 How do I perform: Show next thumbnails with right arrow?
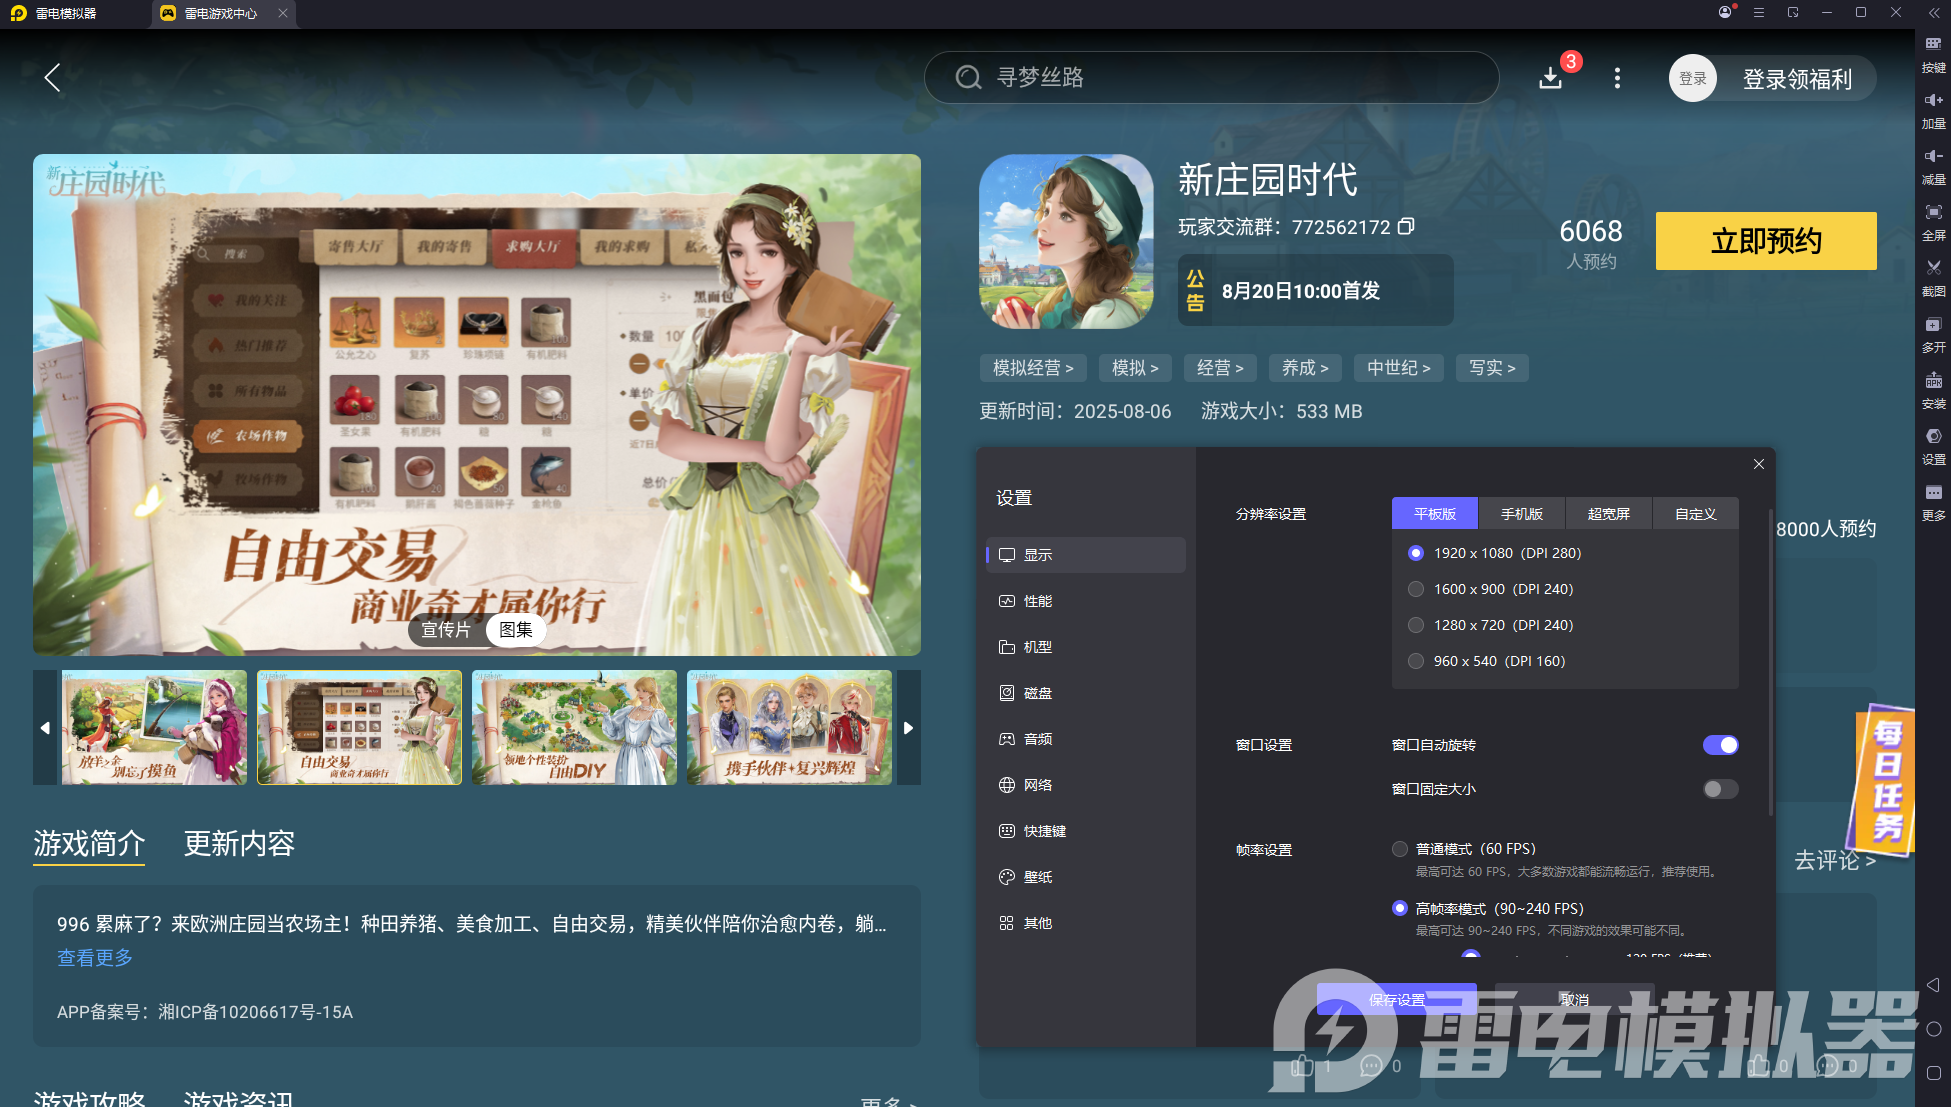(x=908, y=728)
